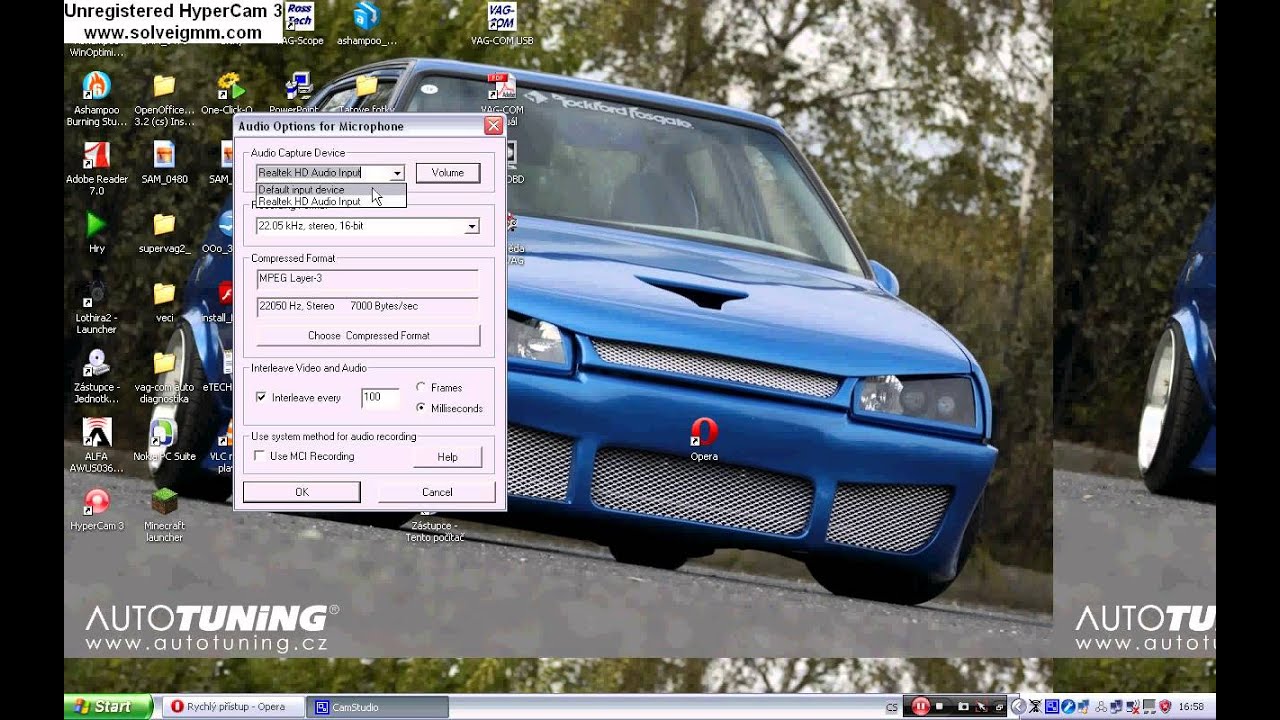Image resolution: width=1280 pixels, height=720 pixels.
Task: Expand the 22.05 kHz recording format dropdown
Action: coord(472,226)
